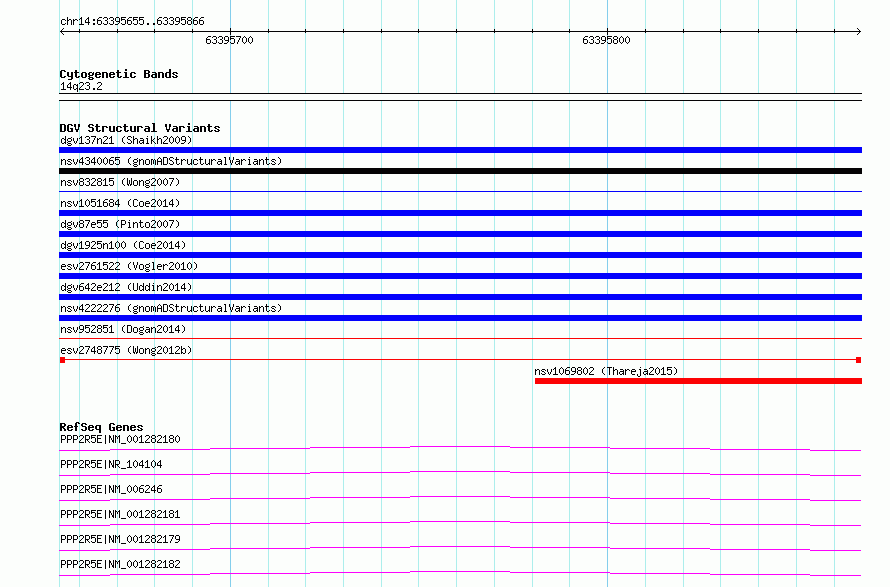Click the blue bar of dgv137n21
890x587 pixels.
(460, 150)
